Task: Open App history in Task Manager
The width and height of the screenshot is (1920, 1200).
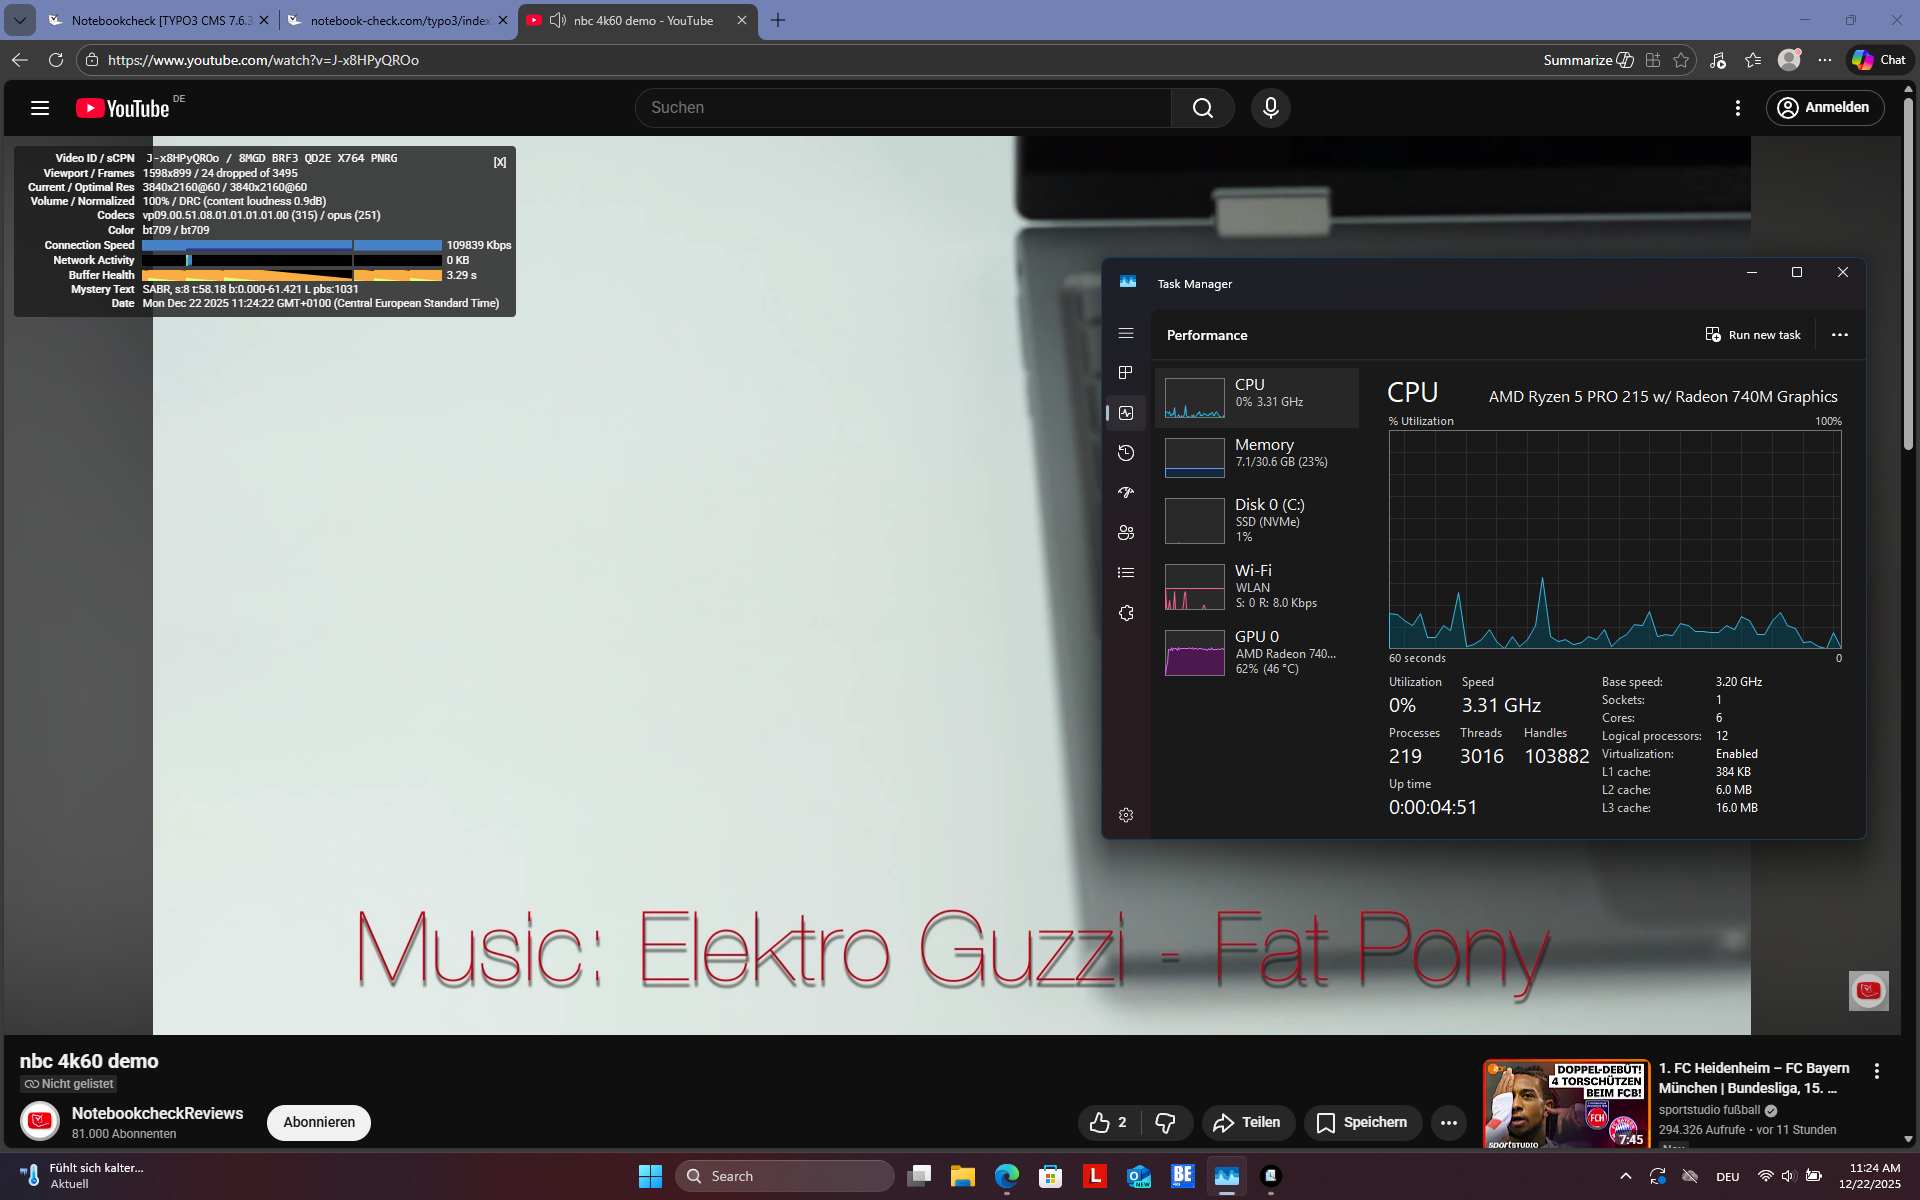Action: (x=1126, y=453)
